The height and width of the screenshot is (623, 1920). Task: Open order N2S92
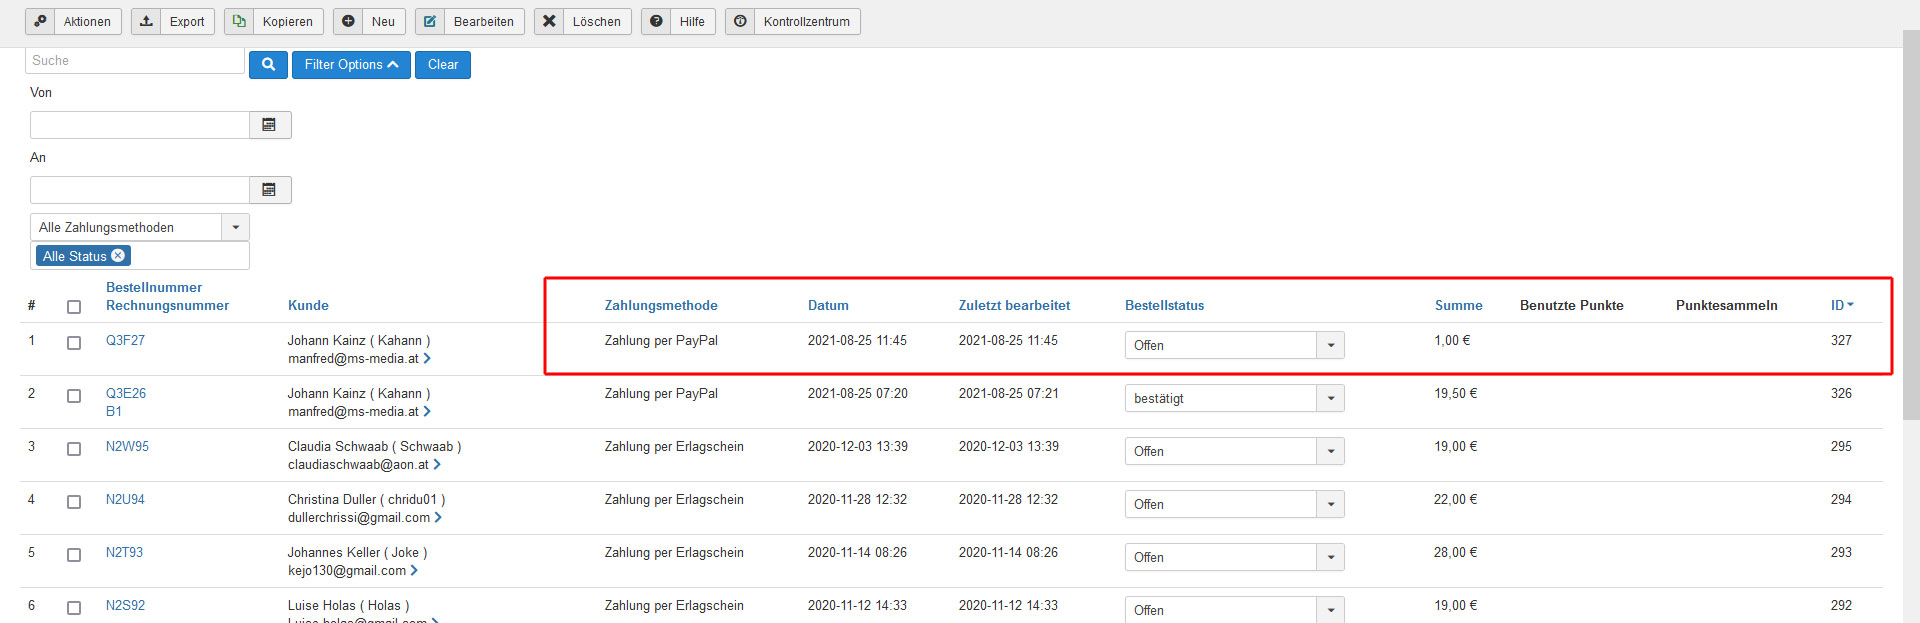pos(125,605)
